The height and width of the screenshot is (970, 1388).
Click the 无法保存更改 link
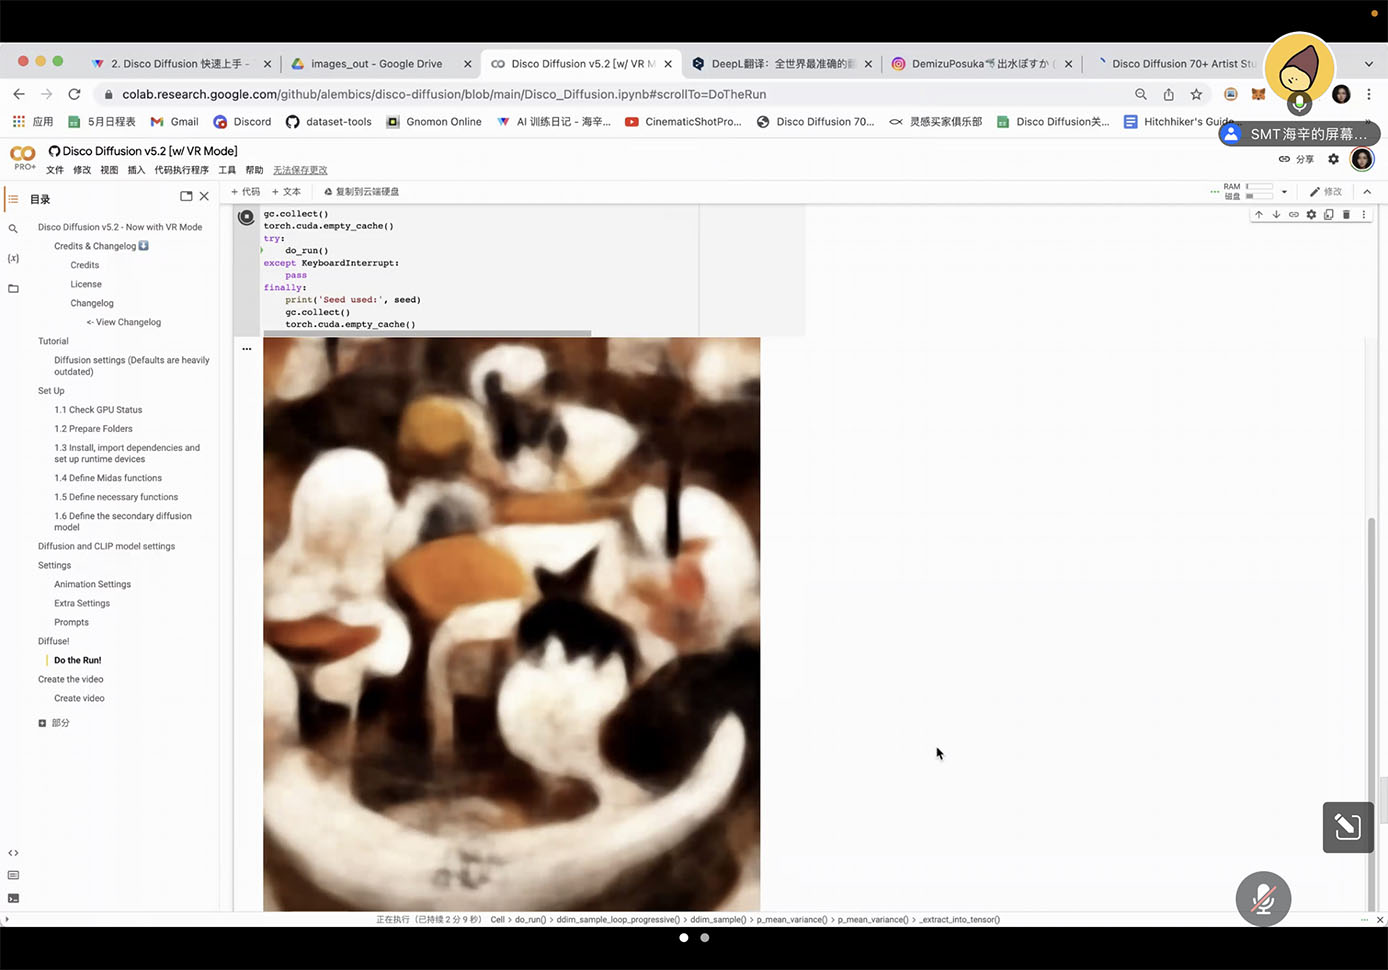tap(300, 170)
